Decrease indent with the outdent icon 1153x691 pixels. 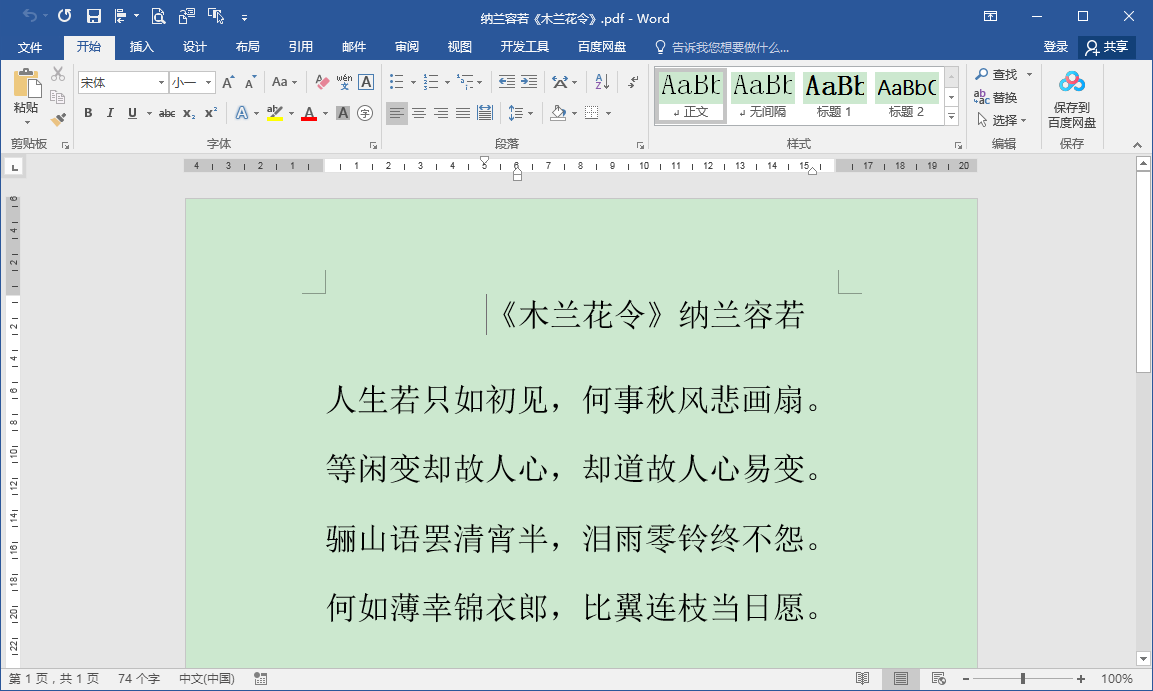507,82
